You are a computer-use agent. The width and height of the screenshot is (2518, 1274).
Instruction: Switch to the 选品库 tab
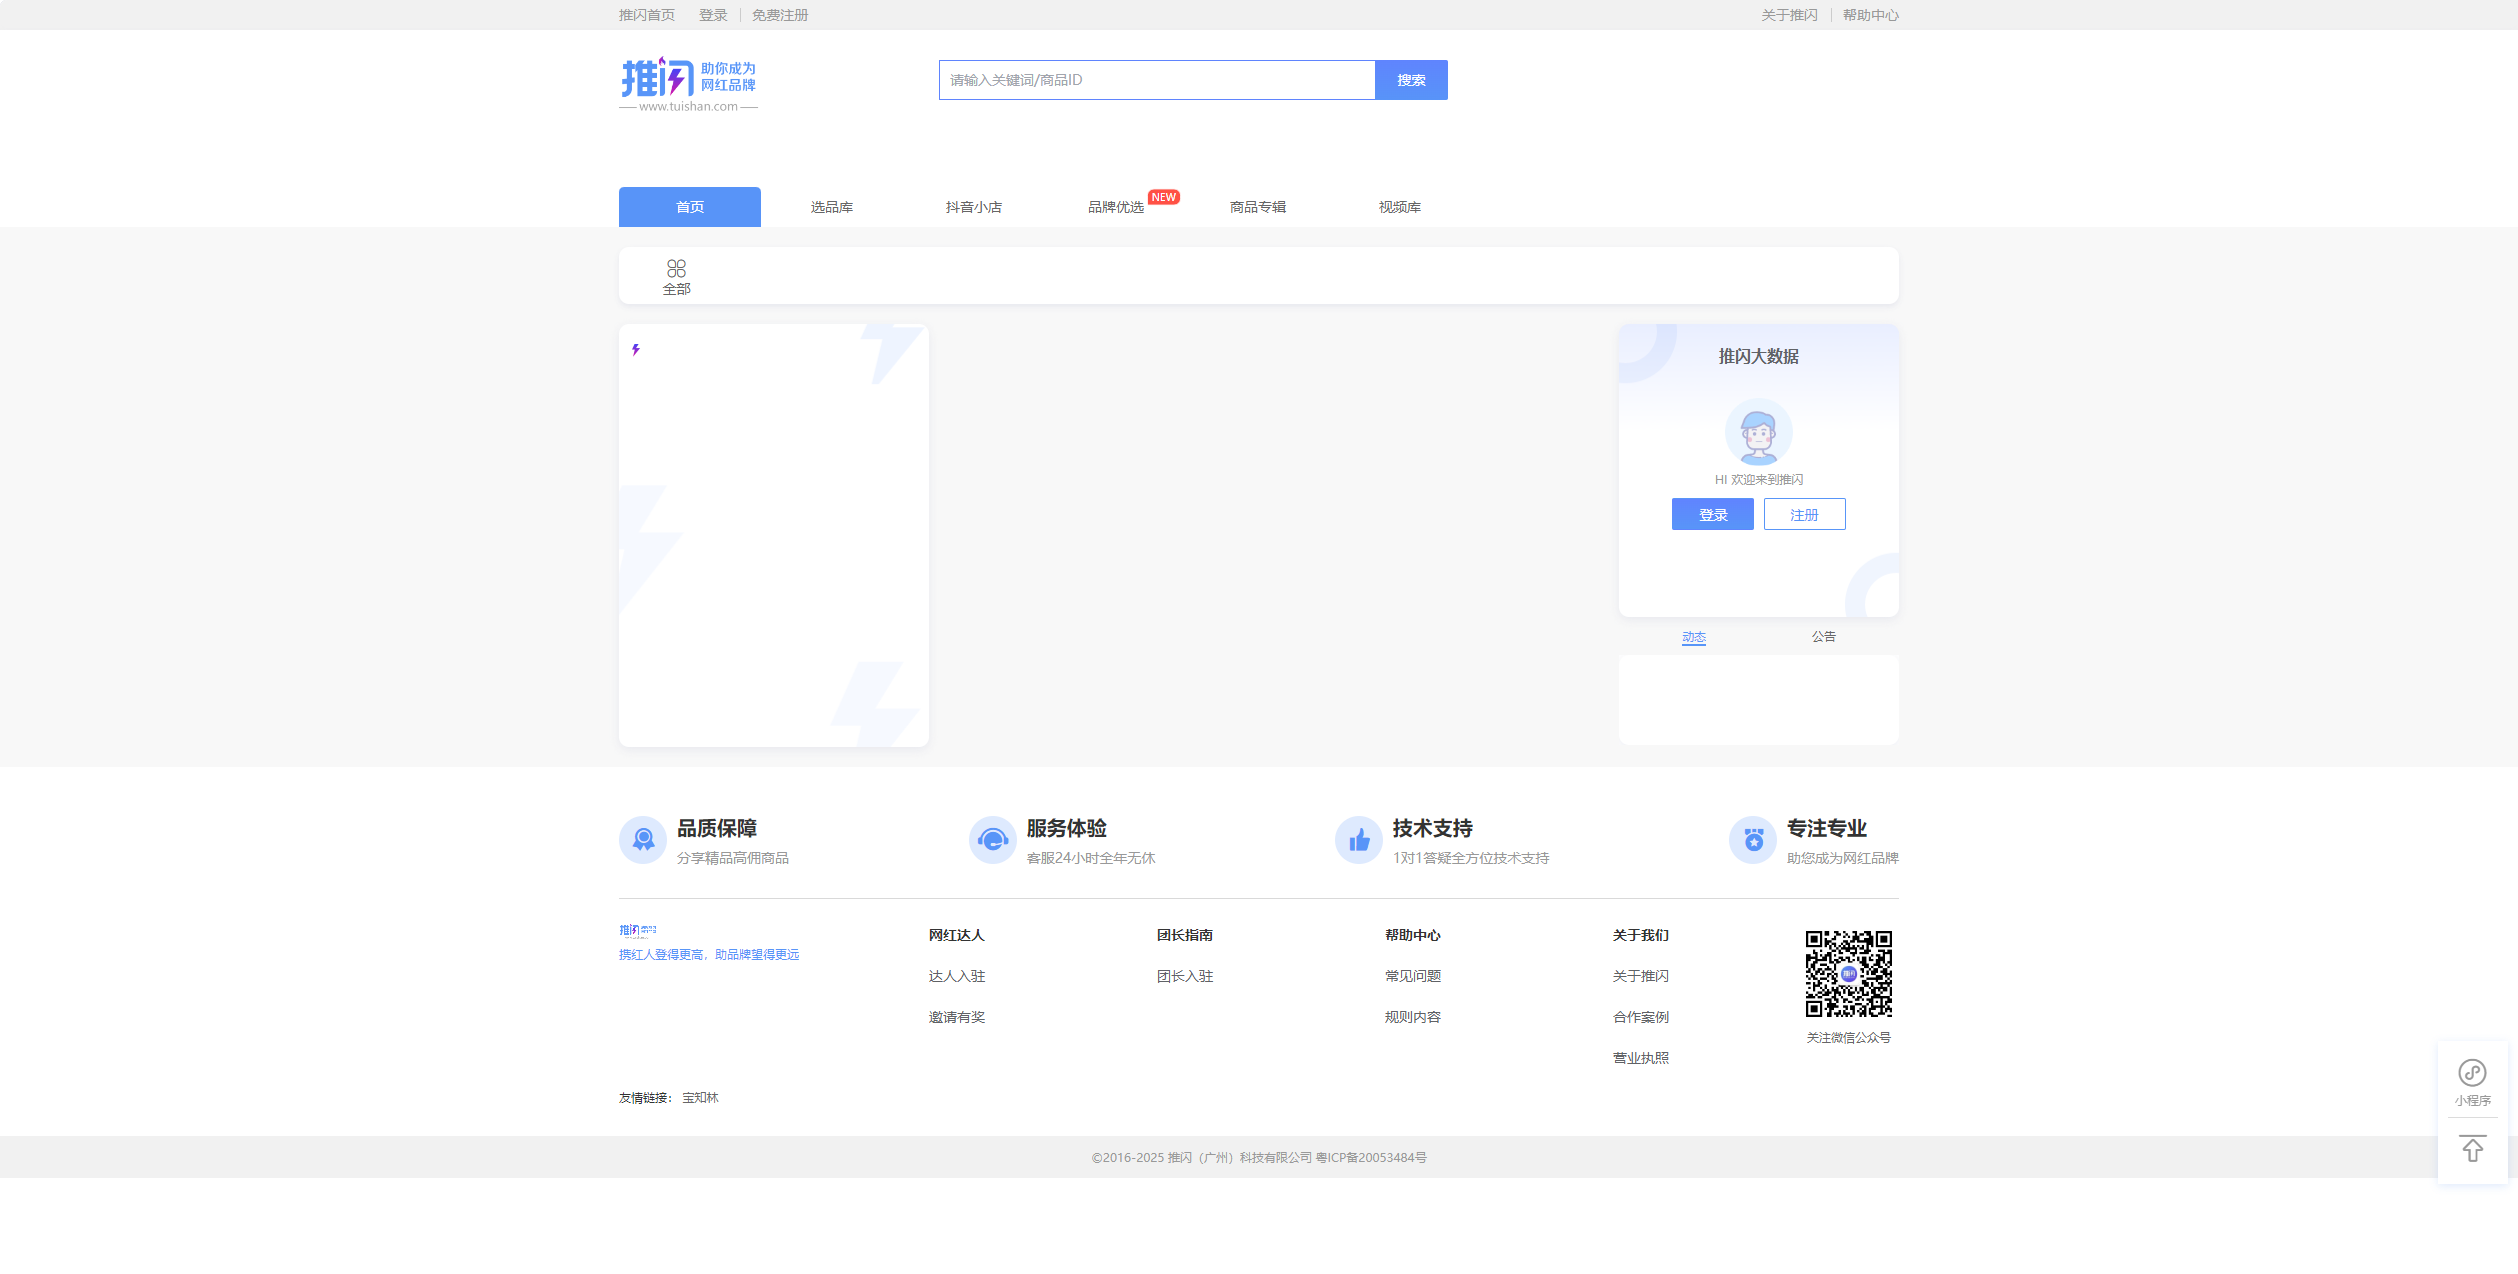831,207
